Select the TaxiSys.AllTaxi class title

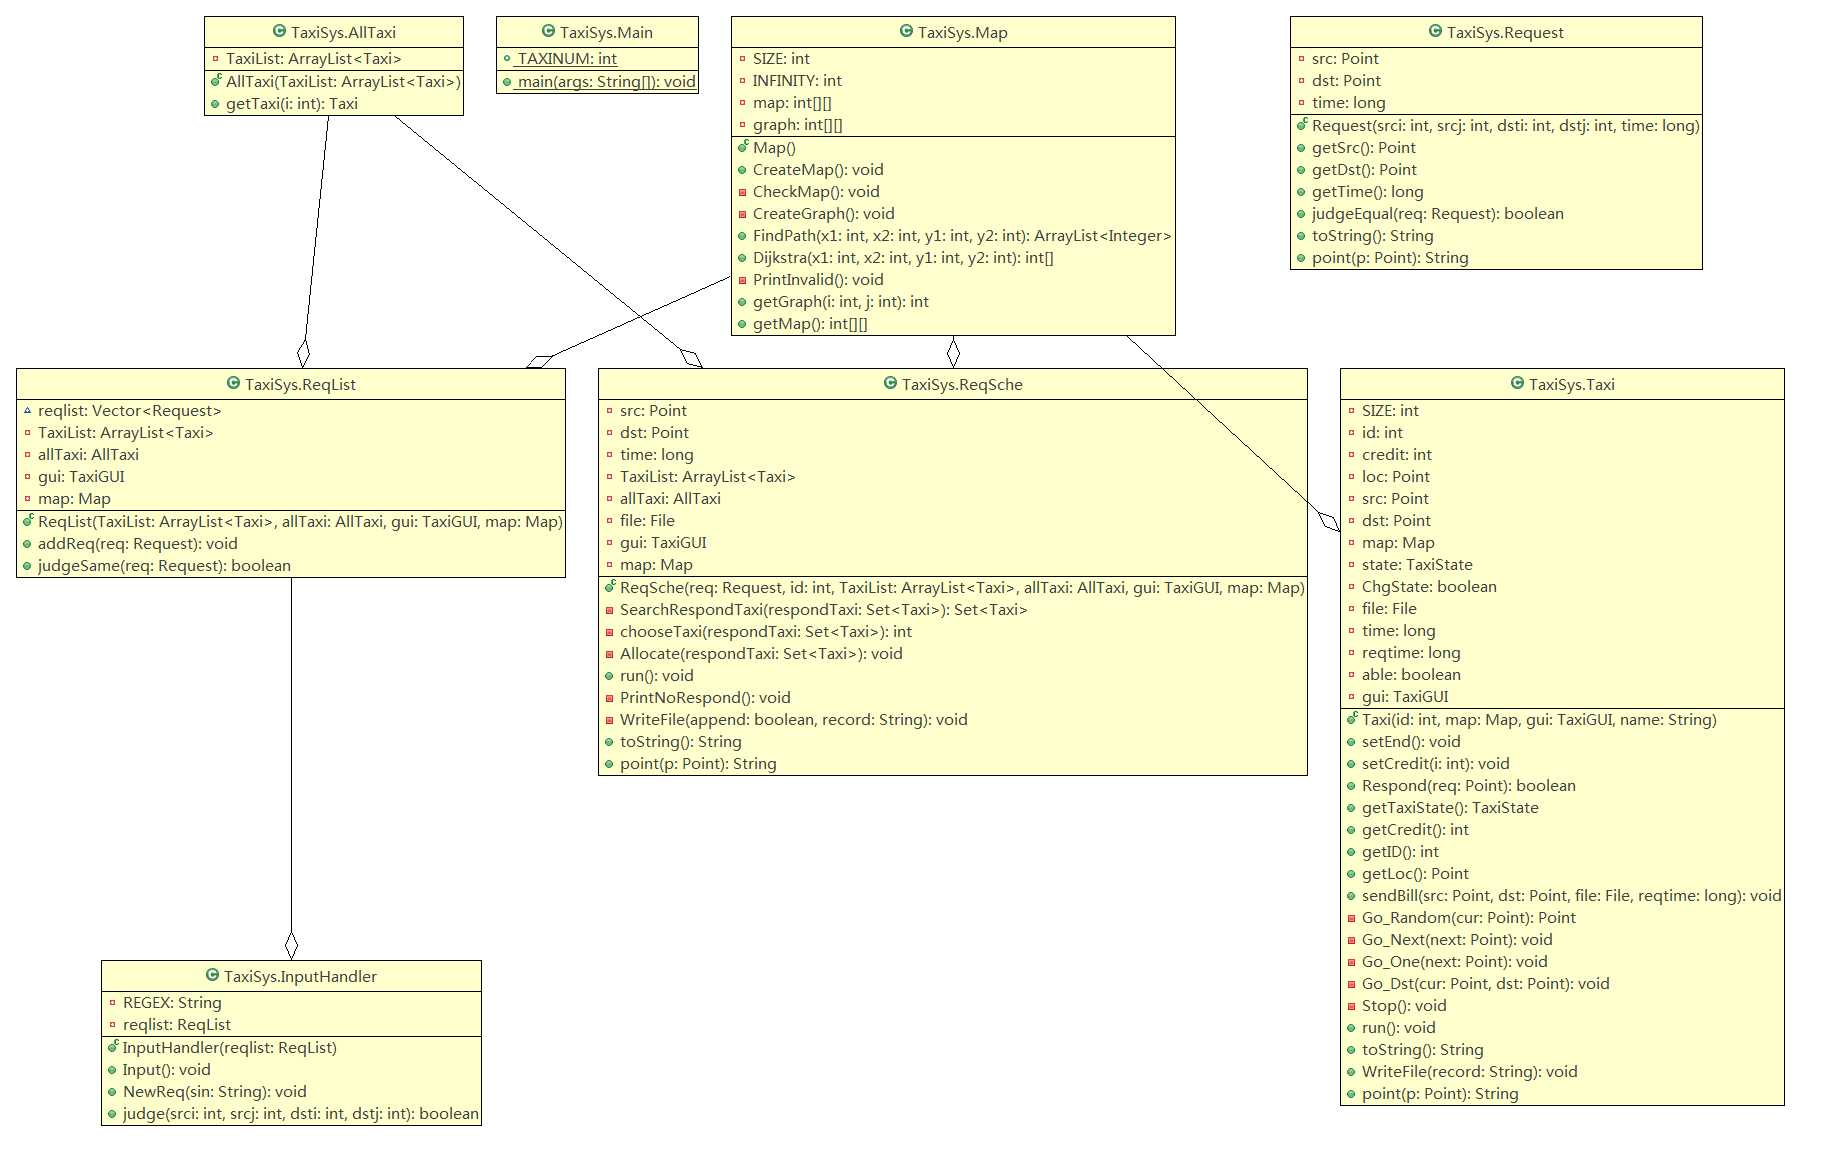[x=343, y=32]
